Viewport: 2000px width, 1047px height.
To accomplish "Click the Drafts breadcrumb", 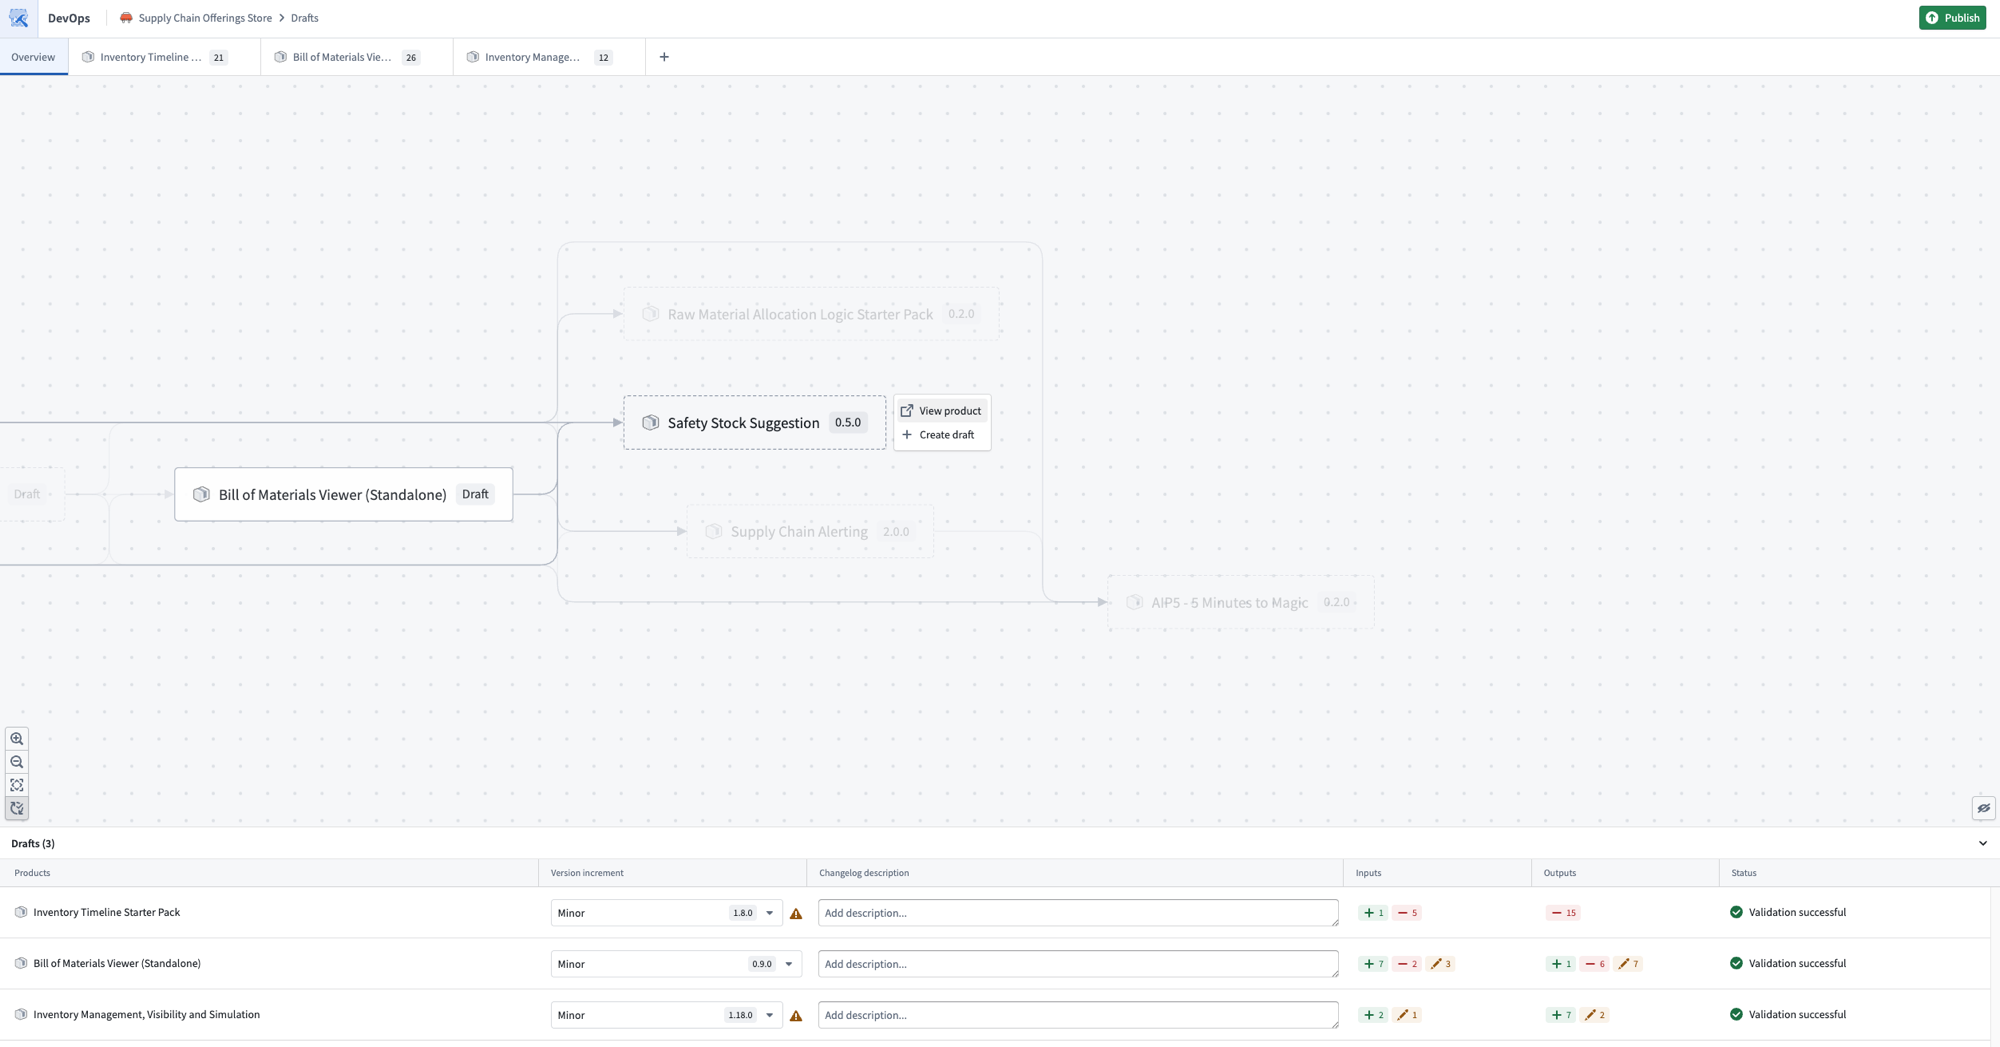I will 305,18.
